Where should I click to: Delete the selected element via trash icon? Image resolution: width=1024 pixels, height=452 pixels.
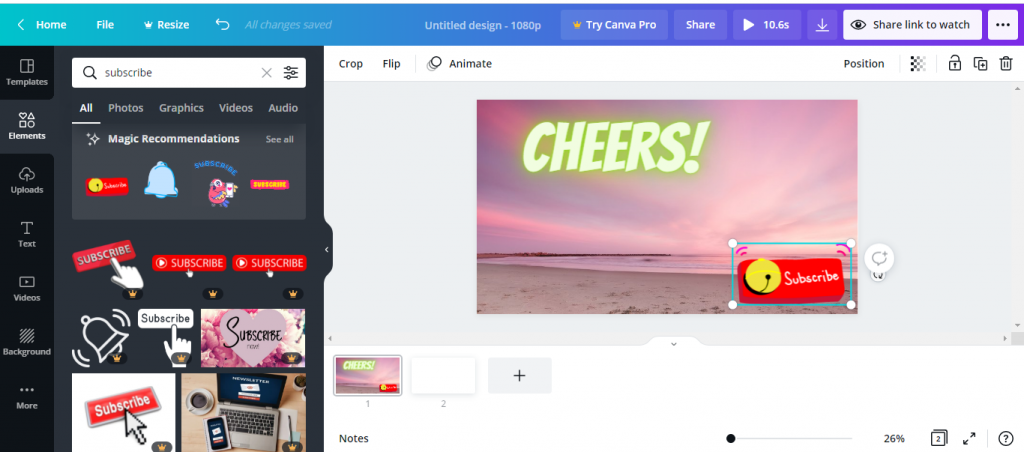1006,64
